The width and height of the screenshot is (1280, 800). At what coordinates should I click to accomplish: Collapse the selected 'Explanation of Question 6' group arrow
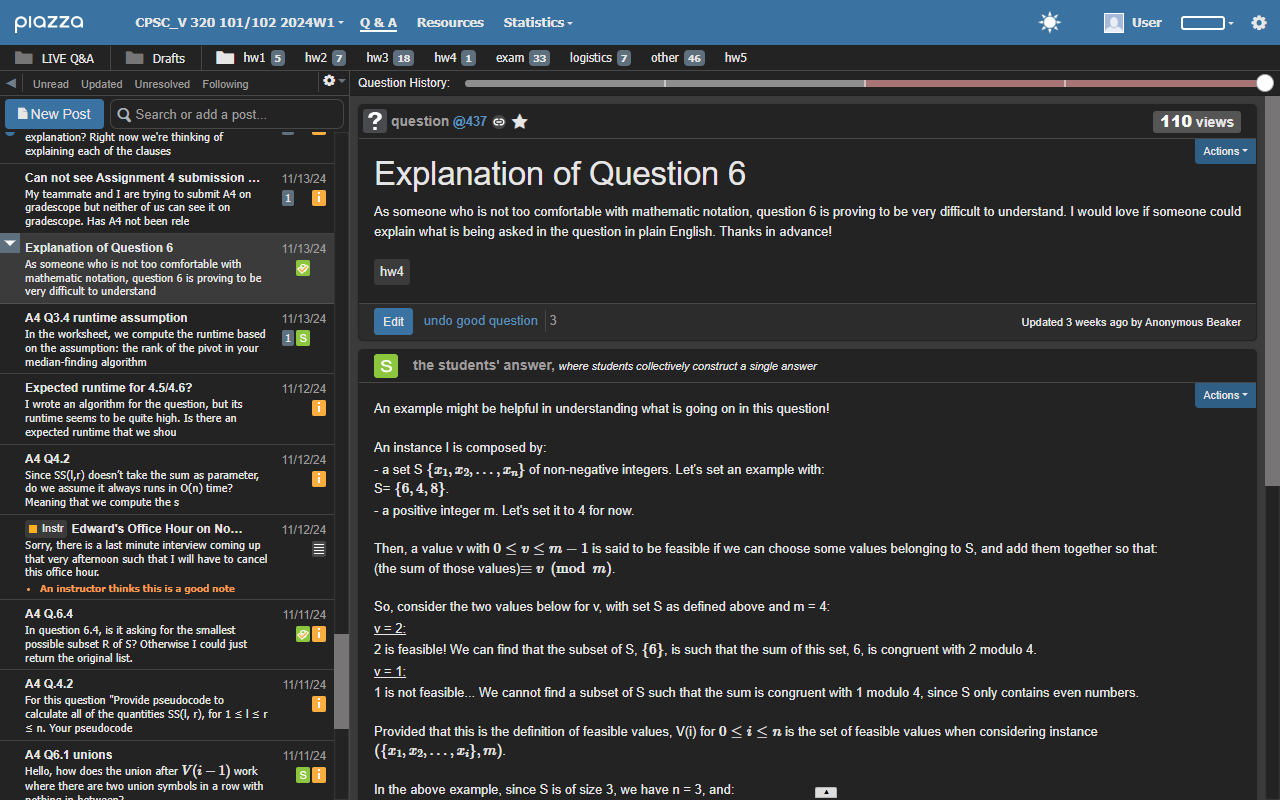(x=10, y=243)
